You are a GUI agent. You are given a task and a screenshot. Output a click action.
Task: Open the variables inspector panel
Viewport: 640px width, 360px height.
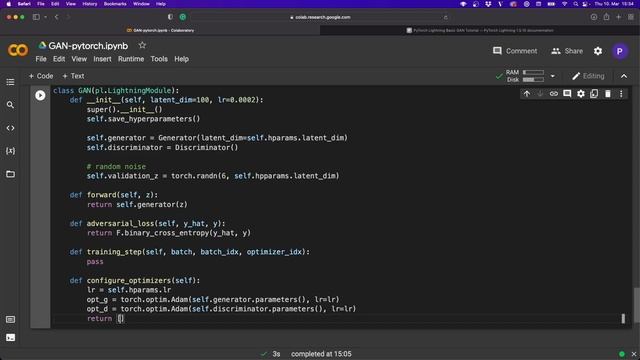tap(10, 151)
